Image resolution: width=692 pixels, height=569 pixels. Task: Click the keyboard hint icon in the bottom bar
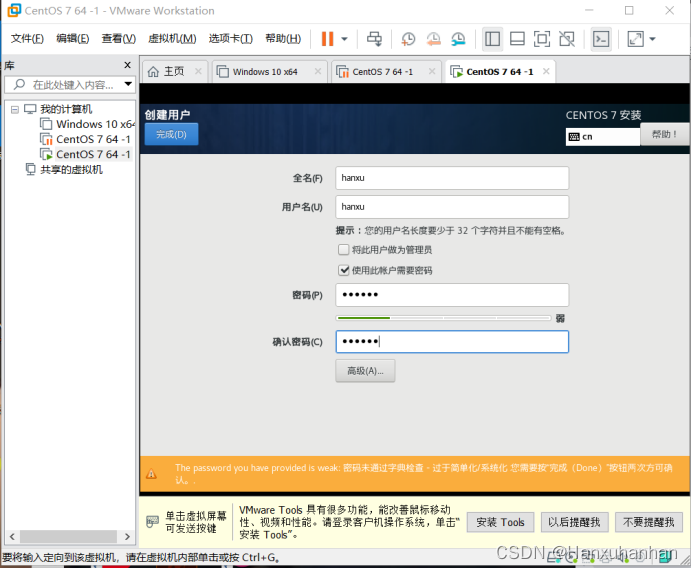[152, 522]
